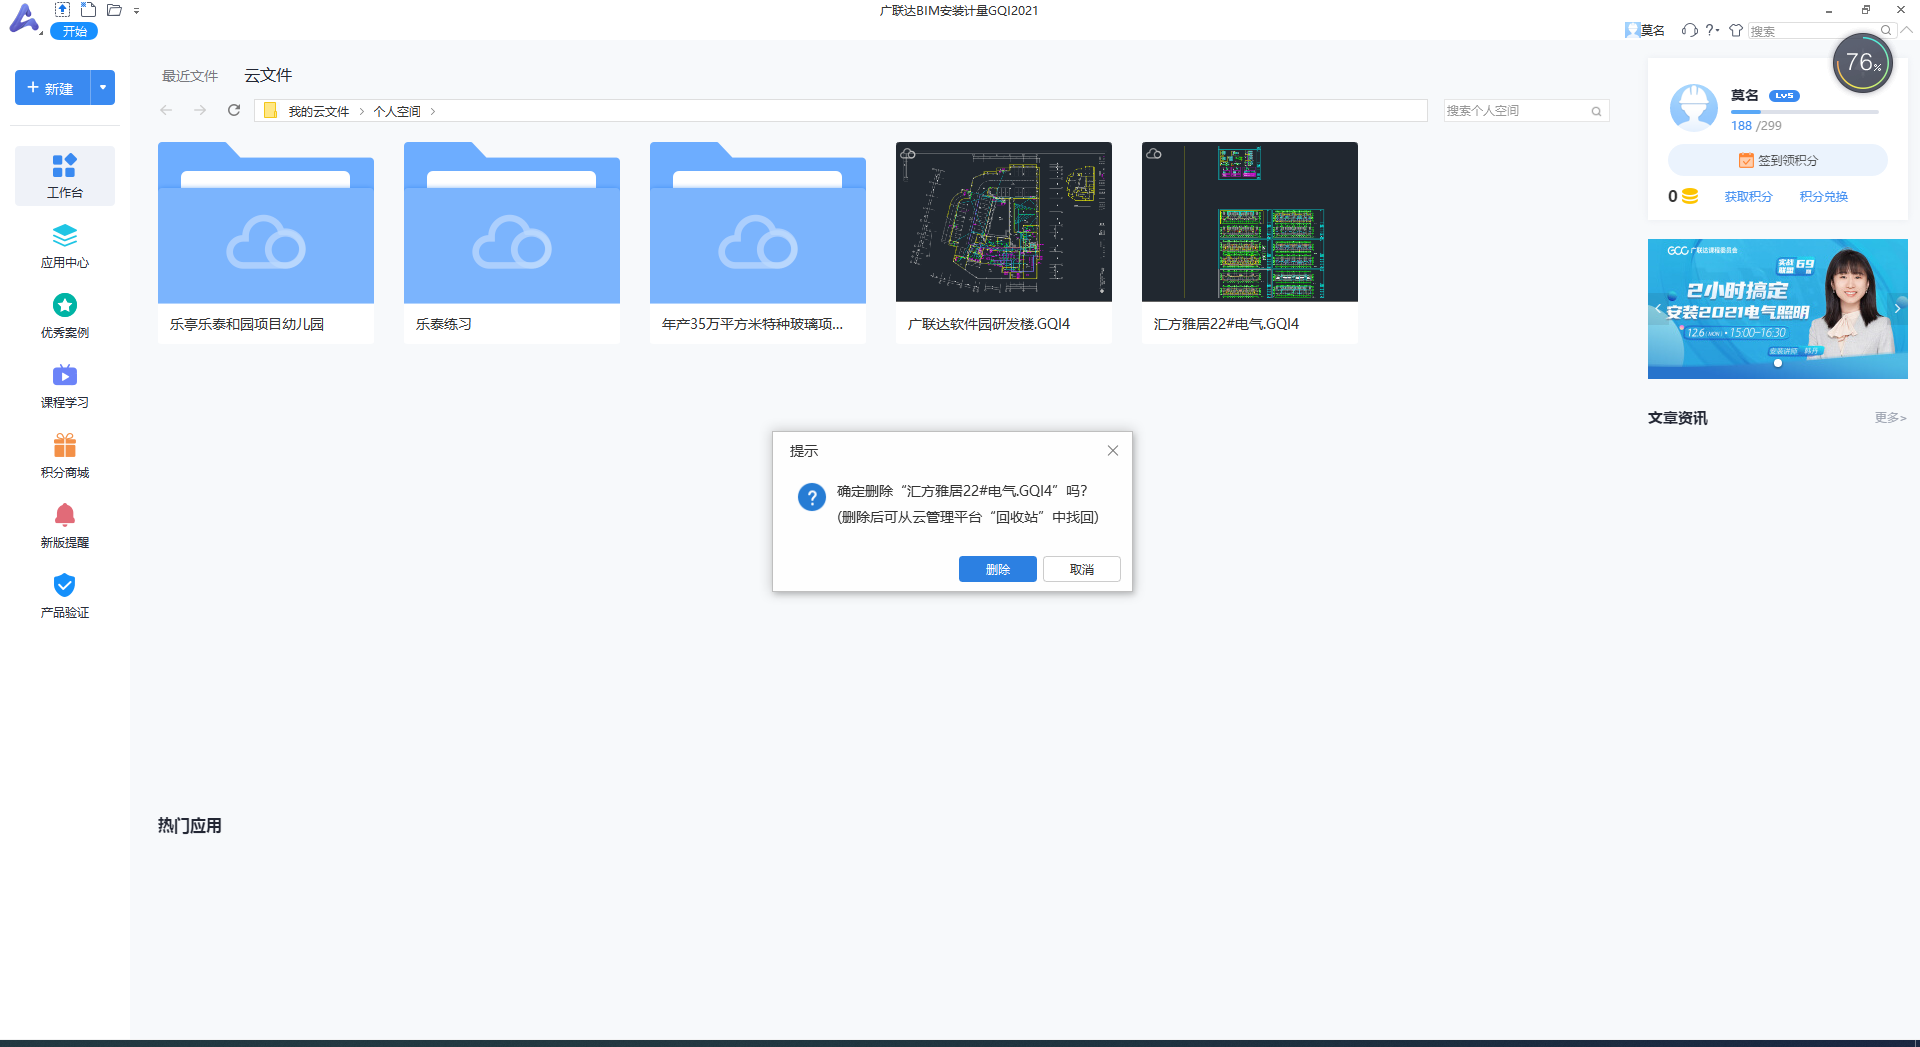1920x1047 pixels.
Task: Click the gold coins points icon
Action: (1690, 196)
